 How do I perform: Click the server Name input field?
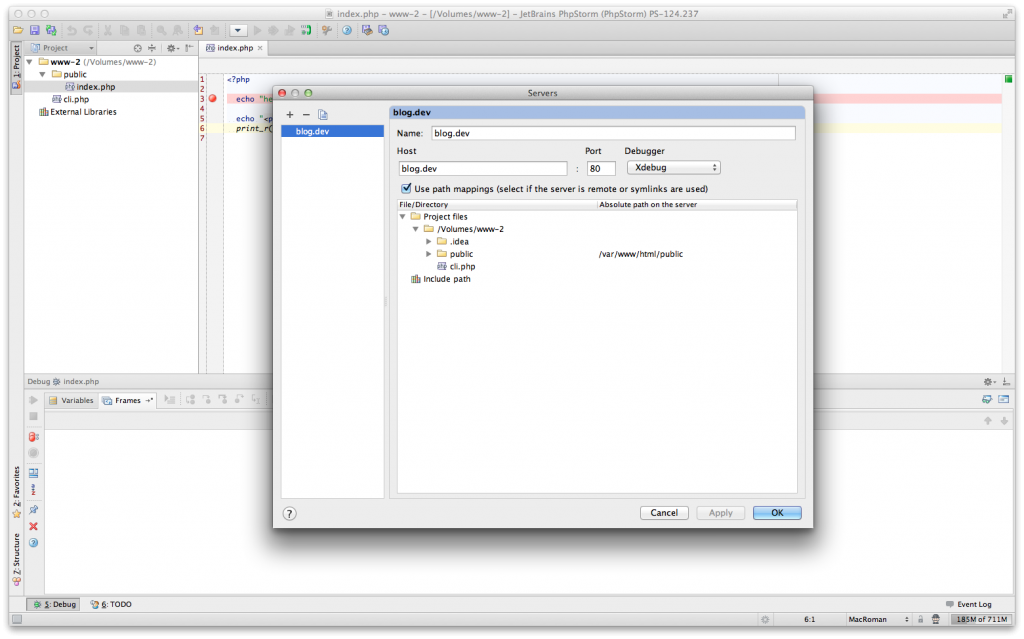coord(613,133)
